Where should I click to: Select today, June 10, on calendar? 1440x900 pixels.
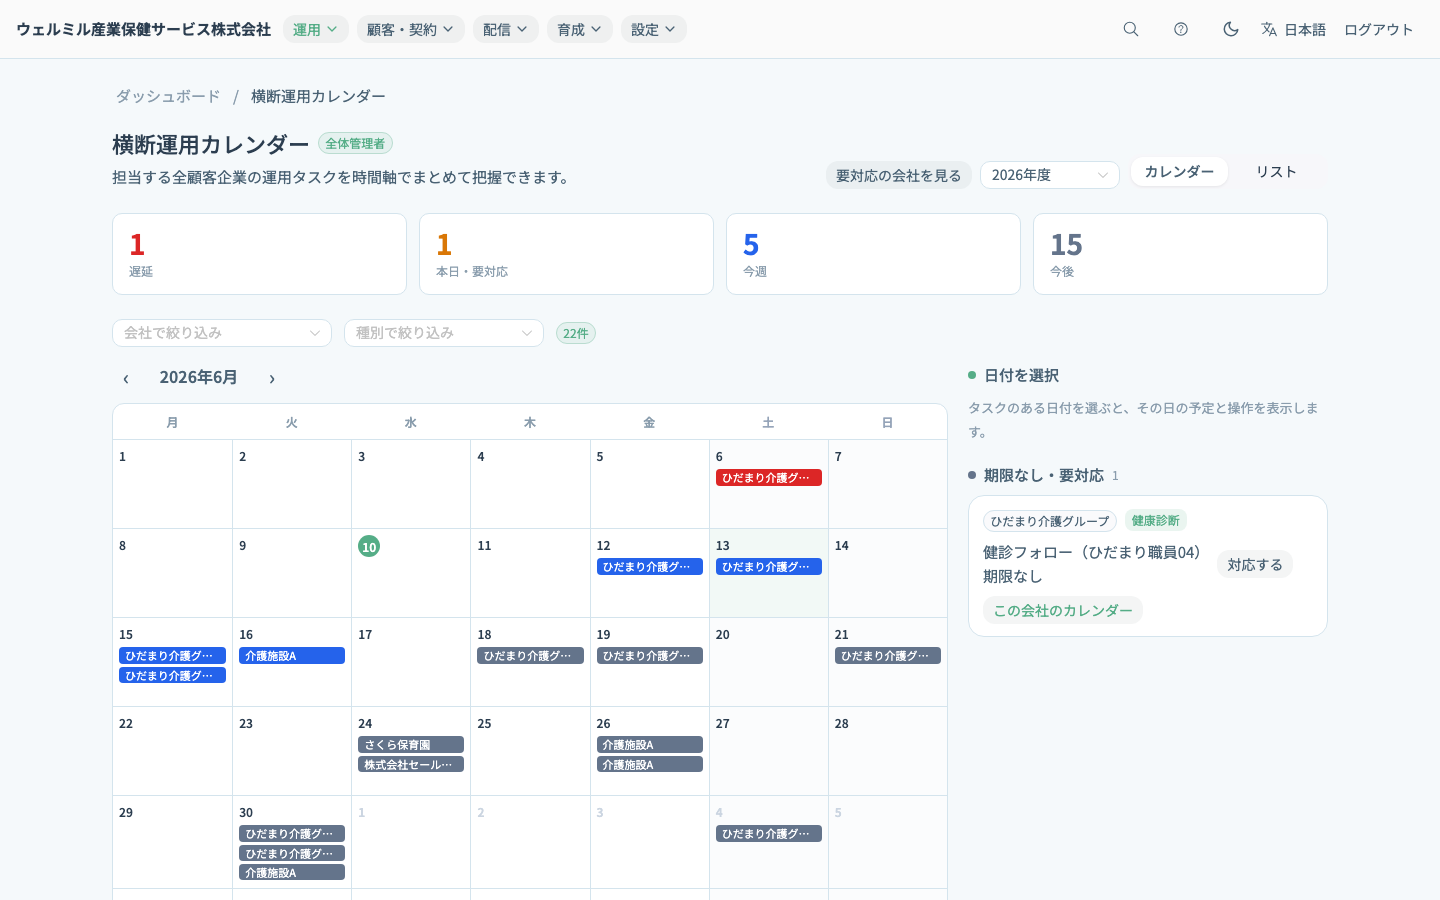coord(369,546)
